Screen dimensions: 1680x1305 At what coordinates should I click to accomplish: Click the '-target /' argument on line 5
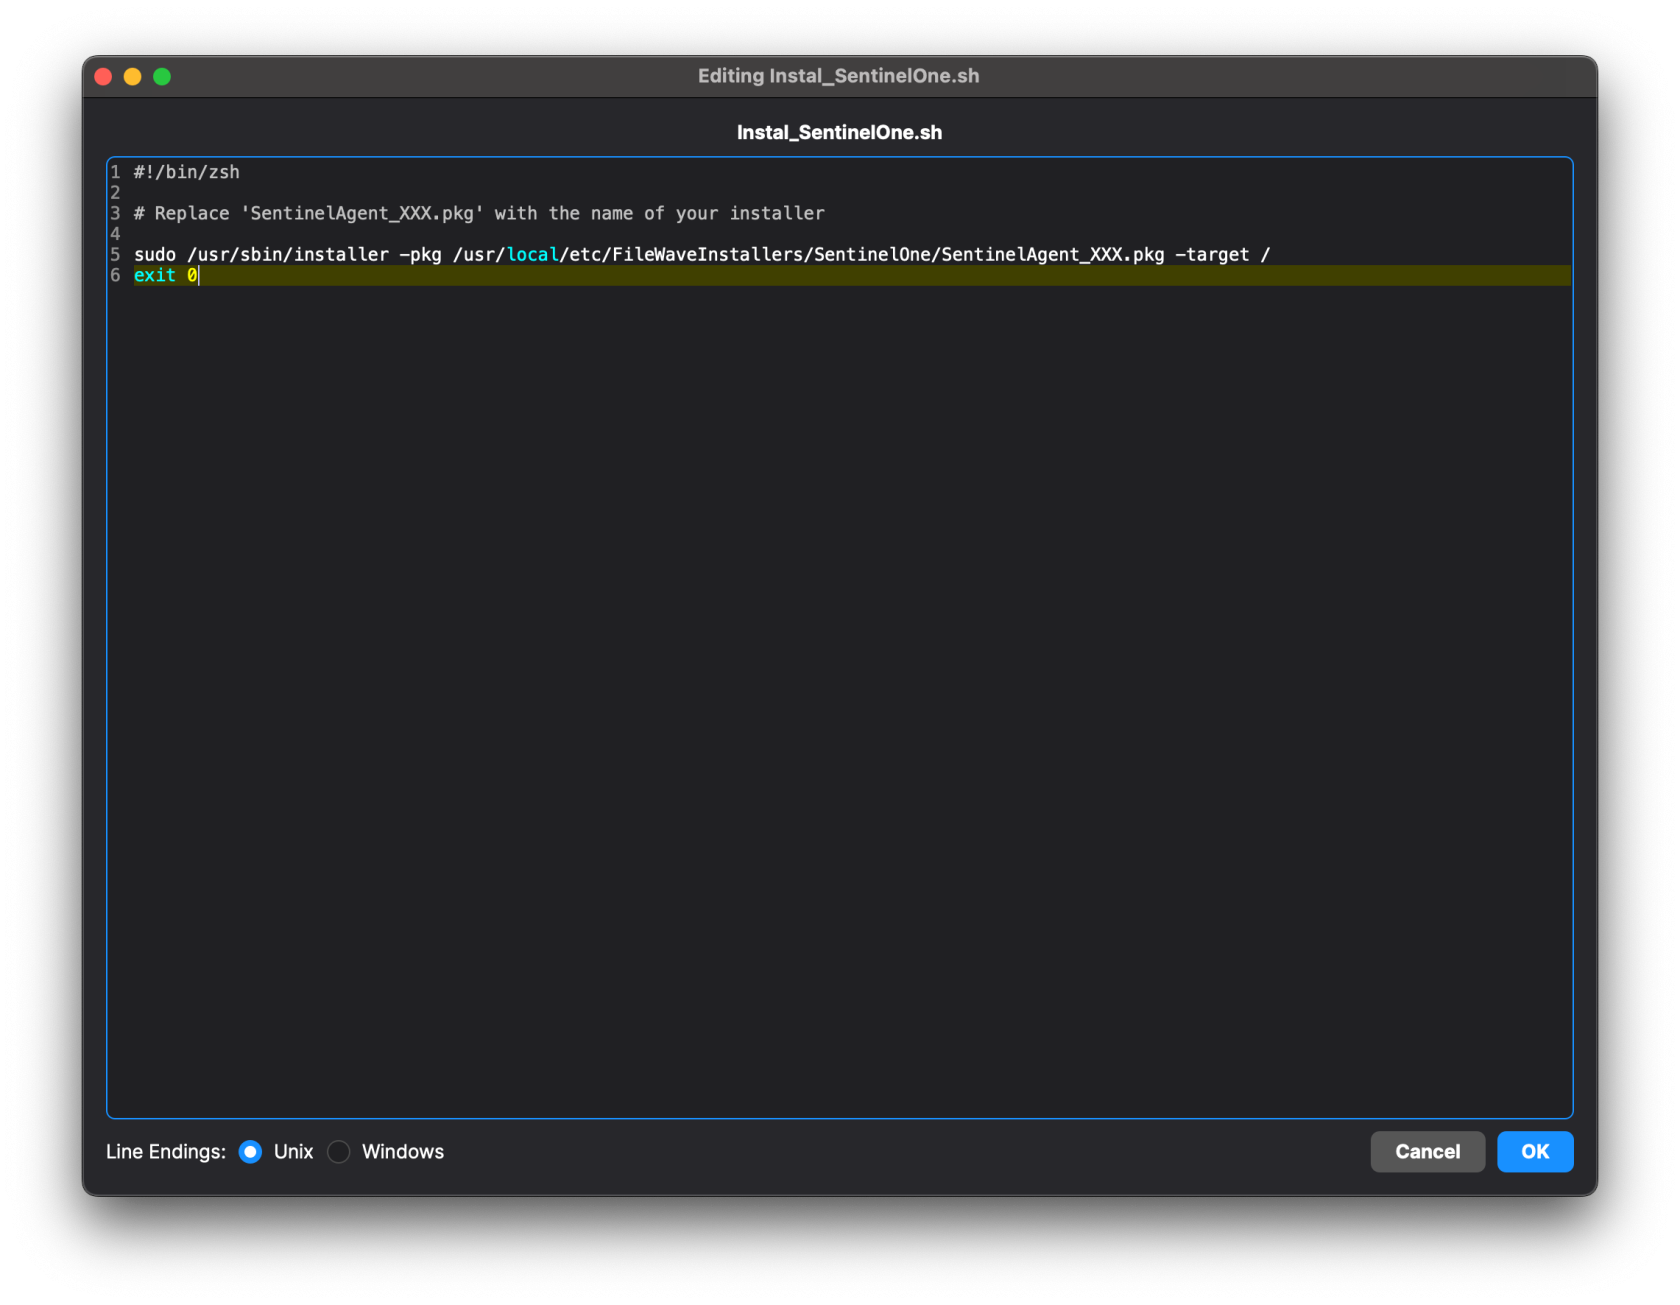[x=1222, y=255]
